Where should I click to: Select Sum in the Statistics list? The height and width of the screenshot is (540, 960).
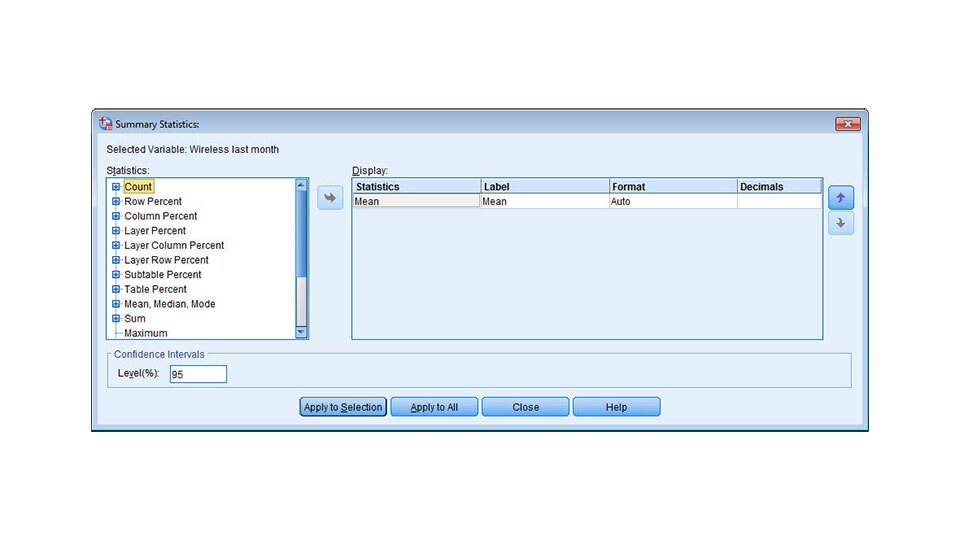[135, 319]
